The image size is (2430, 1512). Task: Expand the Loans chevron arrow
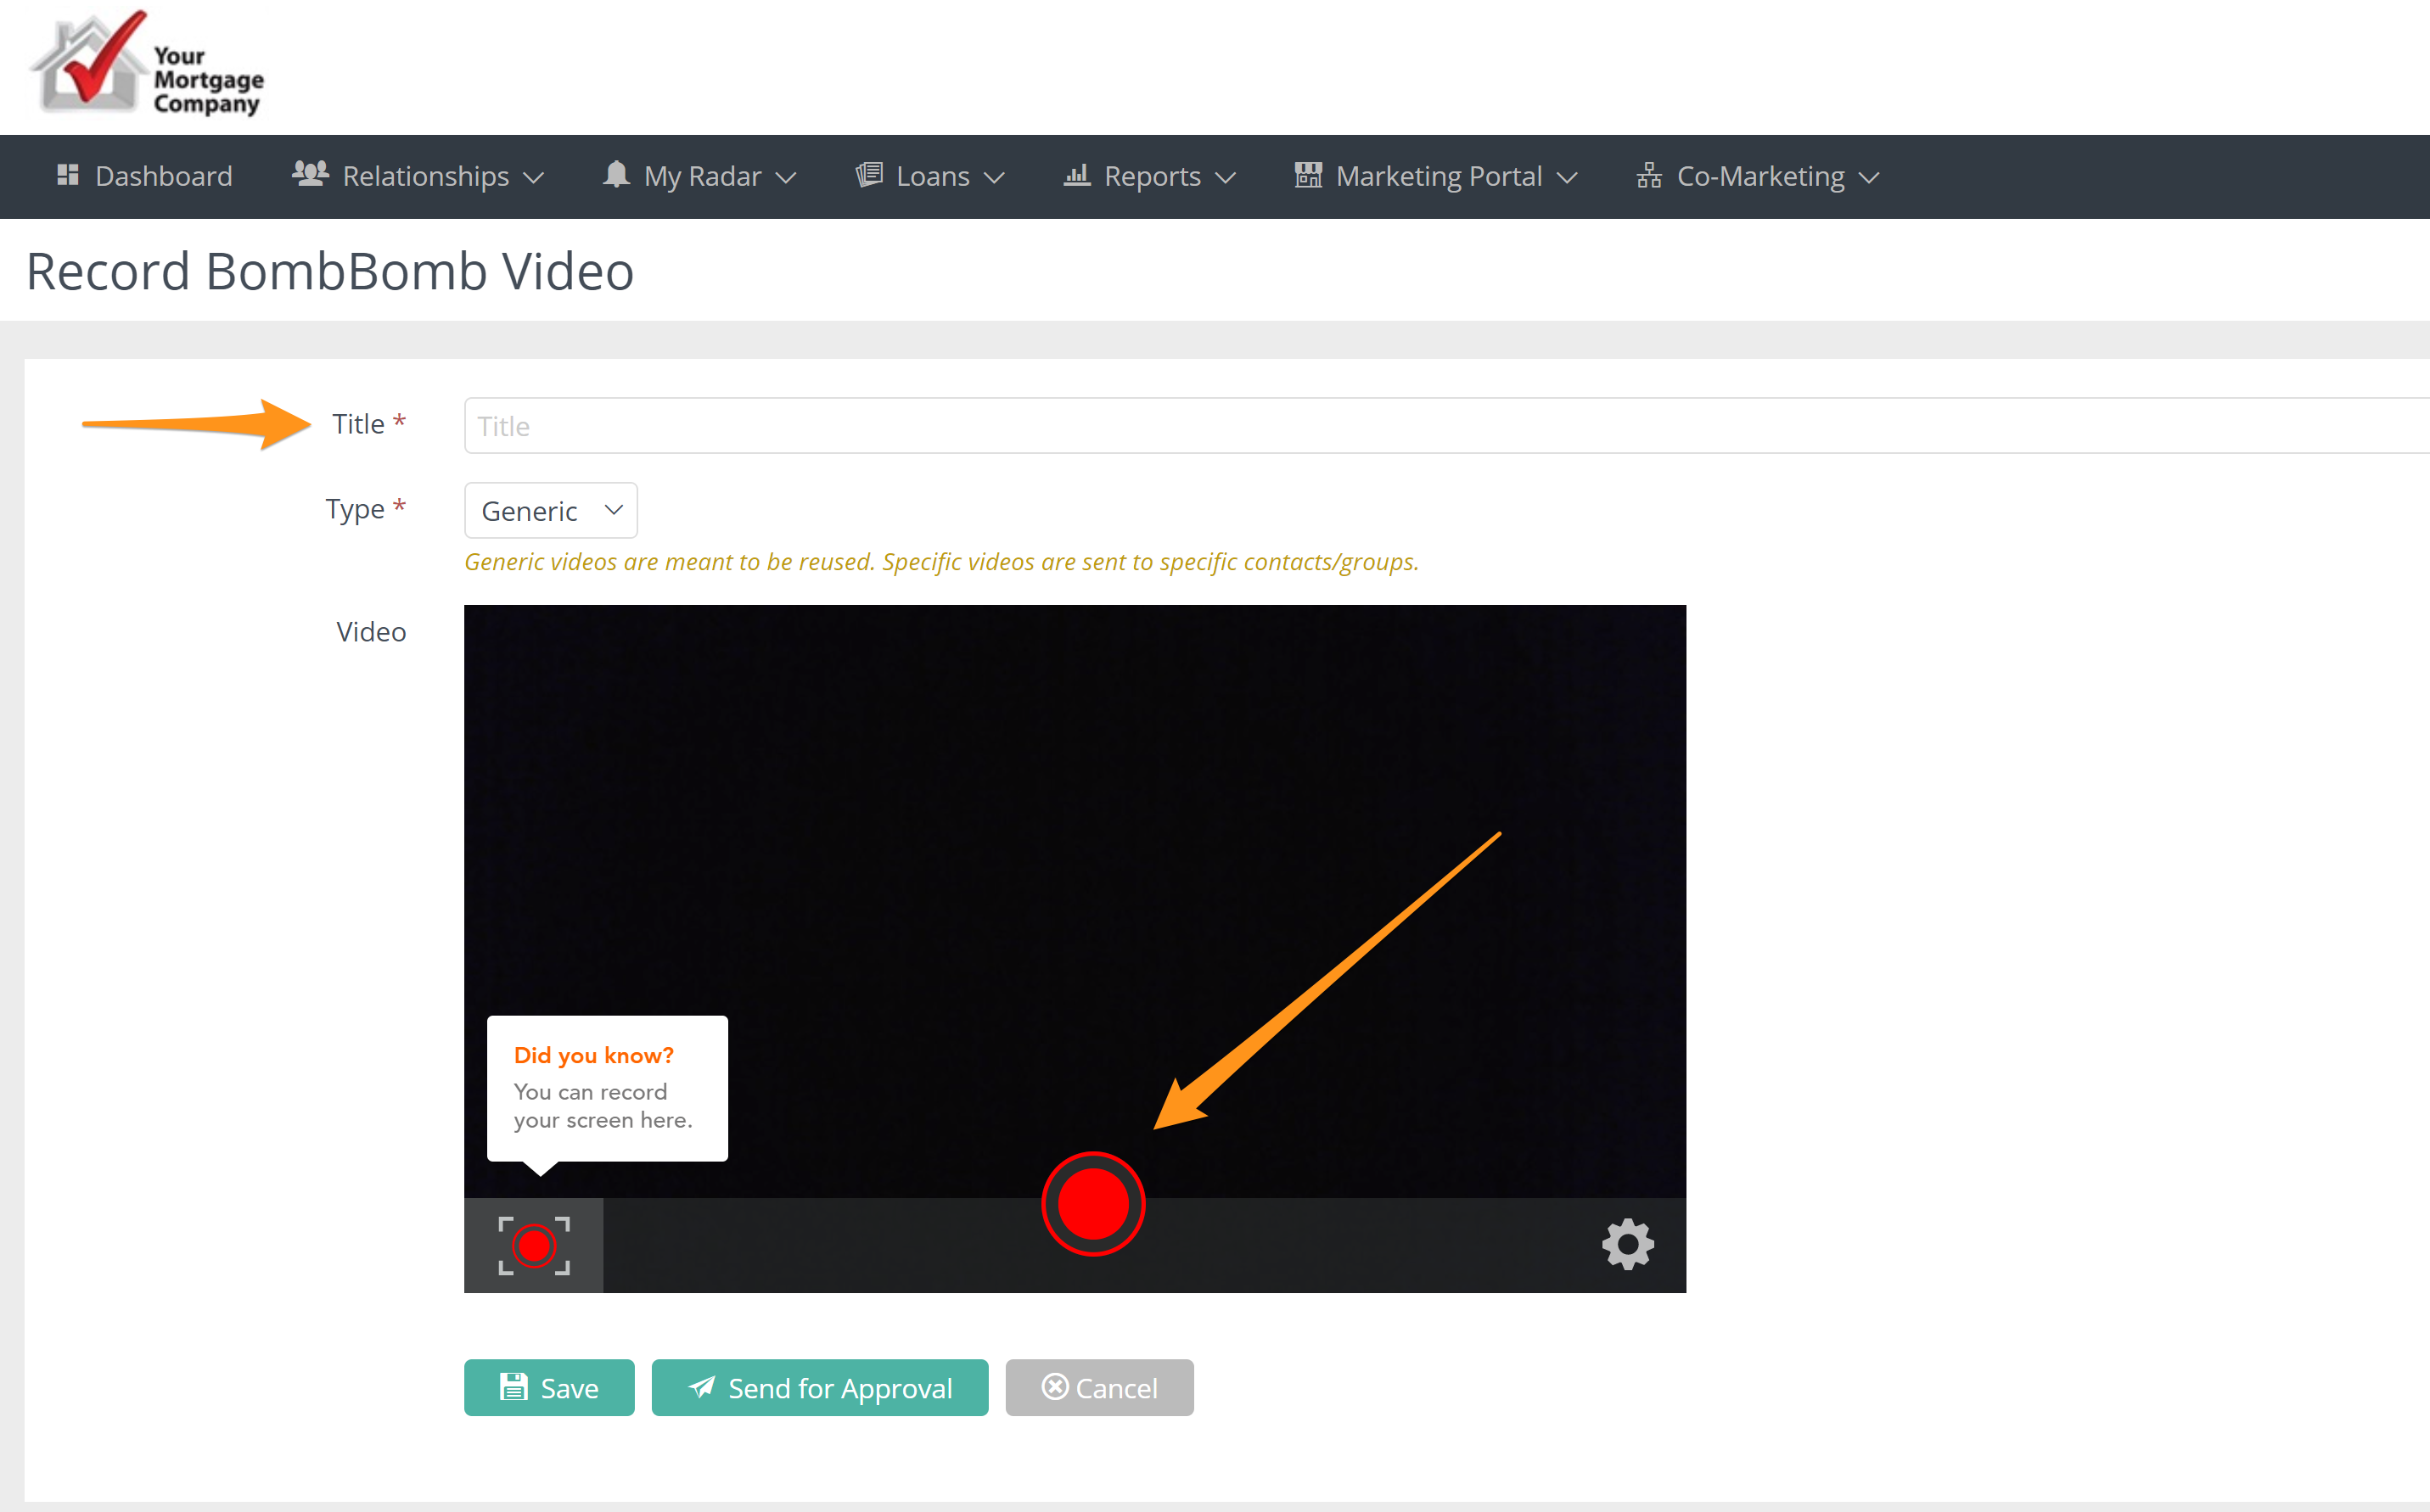(x=994, y=178)
